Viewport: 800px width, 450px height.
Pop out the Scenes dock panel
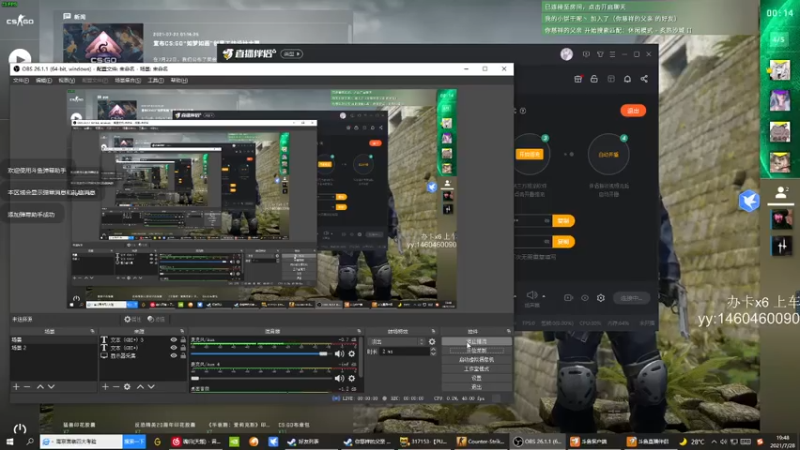coord(92,331)
